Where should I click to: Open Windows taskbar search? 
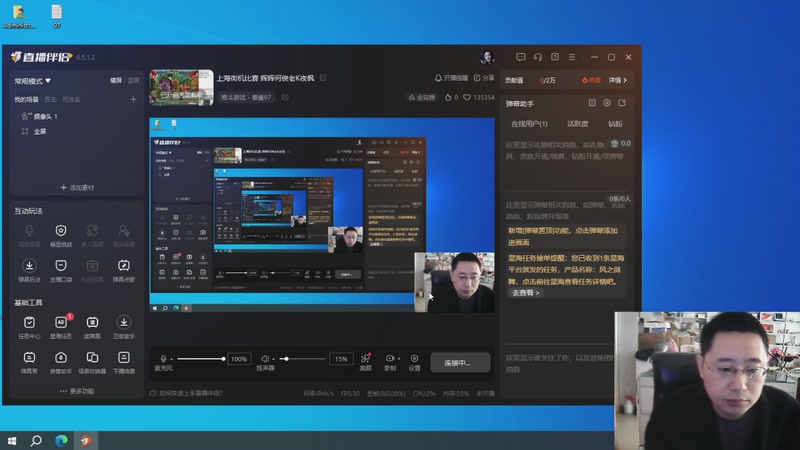tap(36, 440)
